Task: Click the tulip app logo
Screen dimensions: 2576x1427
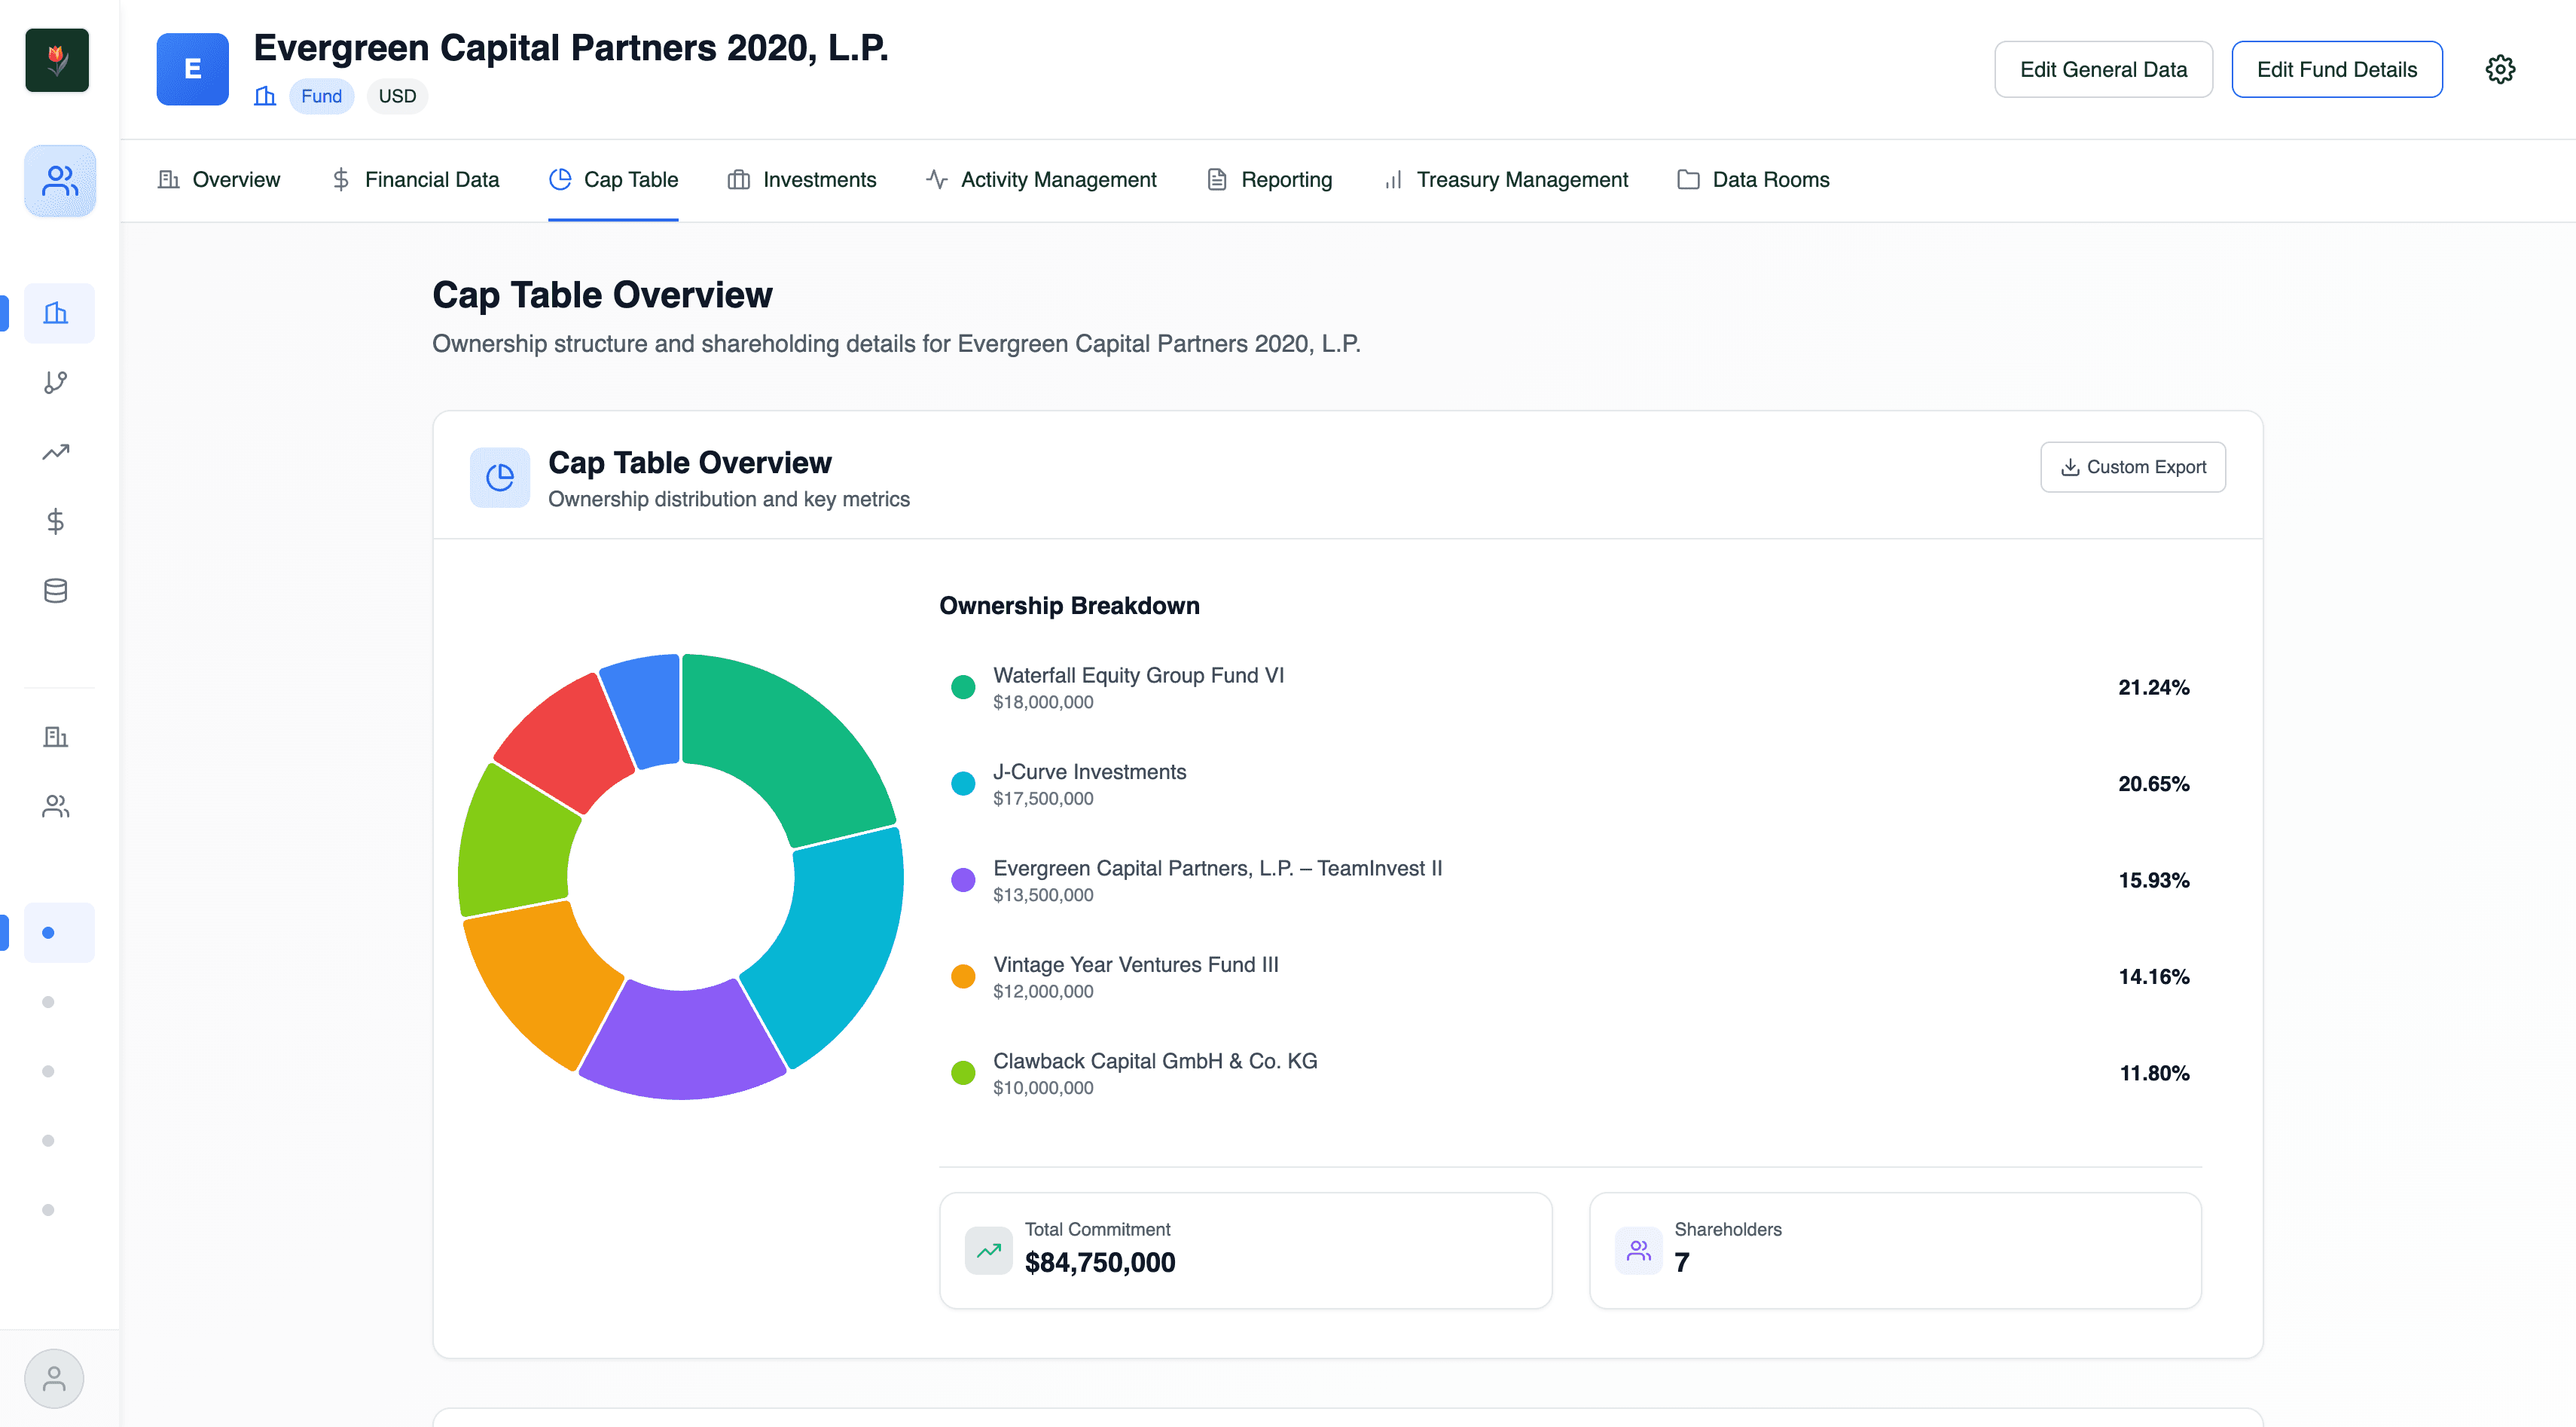Action: tap(57, 60)
